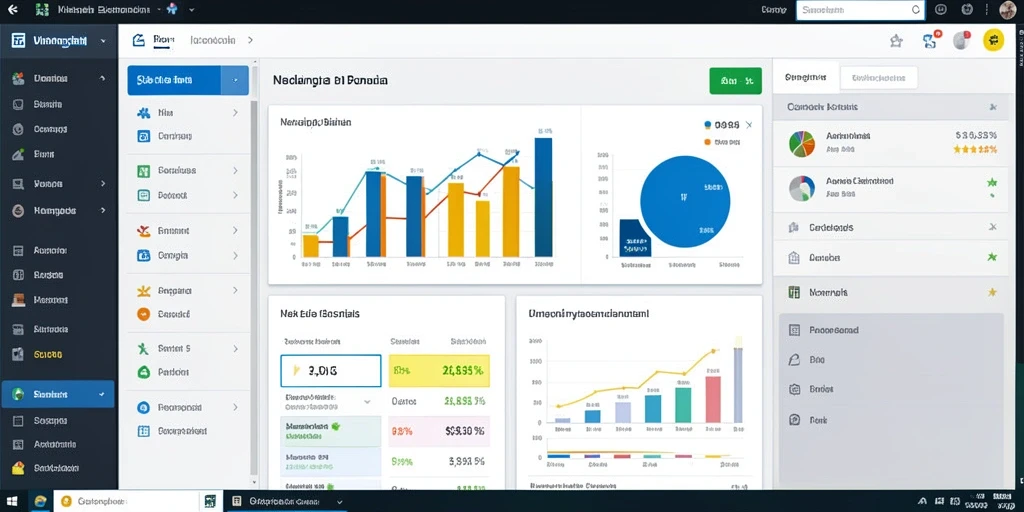Open the second breadcrumb item
The width and height of the screenshot is (1024, 512).
pyautogui.click(x=212, y=40)
